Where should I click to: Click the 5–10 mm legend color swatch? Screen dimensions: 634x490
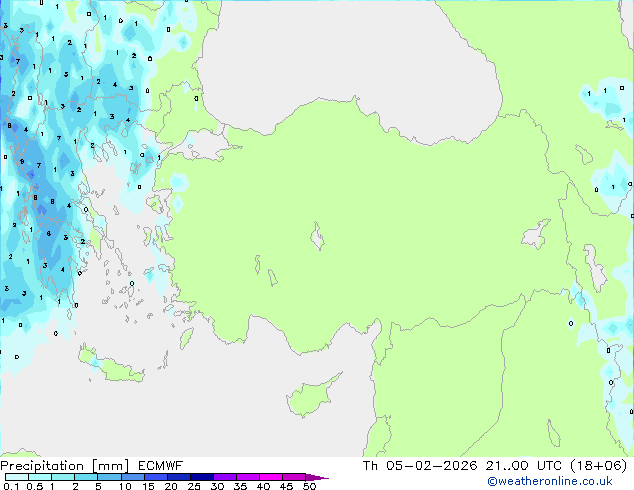109,477
